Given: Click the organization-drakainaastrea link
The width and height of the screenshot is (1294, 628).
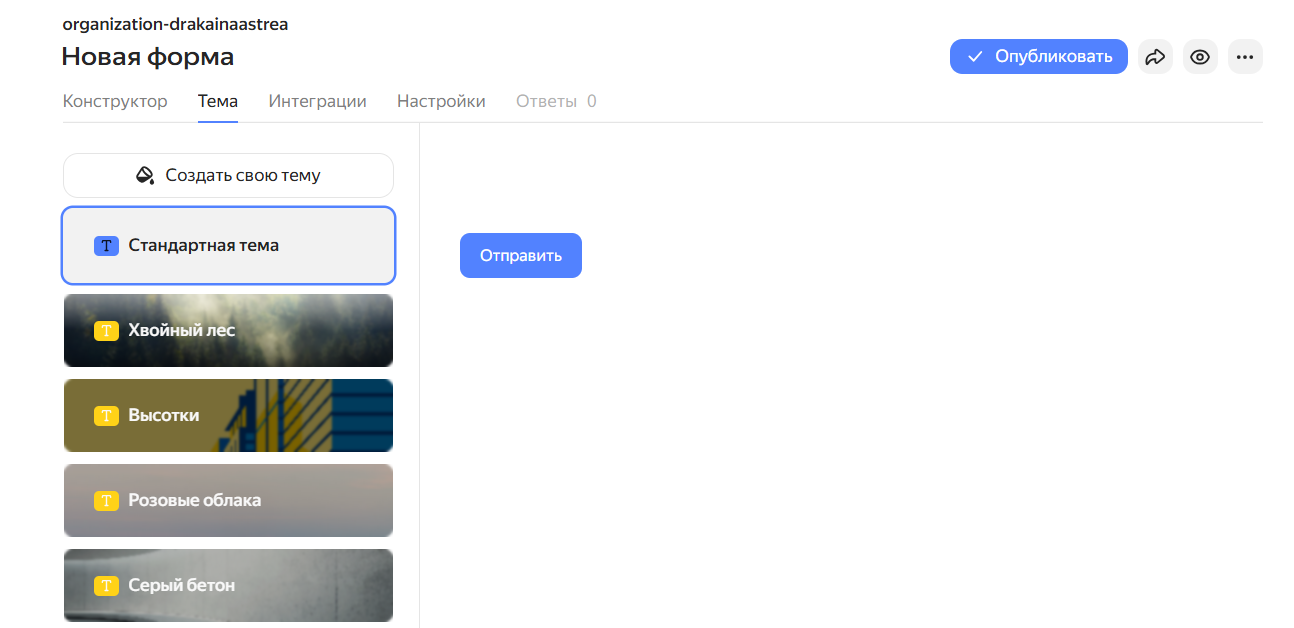Looking at the screenshot, I should [x=175, y=25].
